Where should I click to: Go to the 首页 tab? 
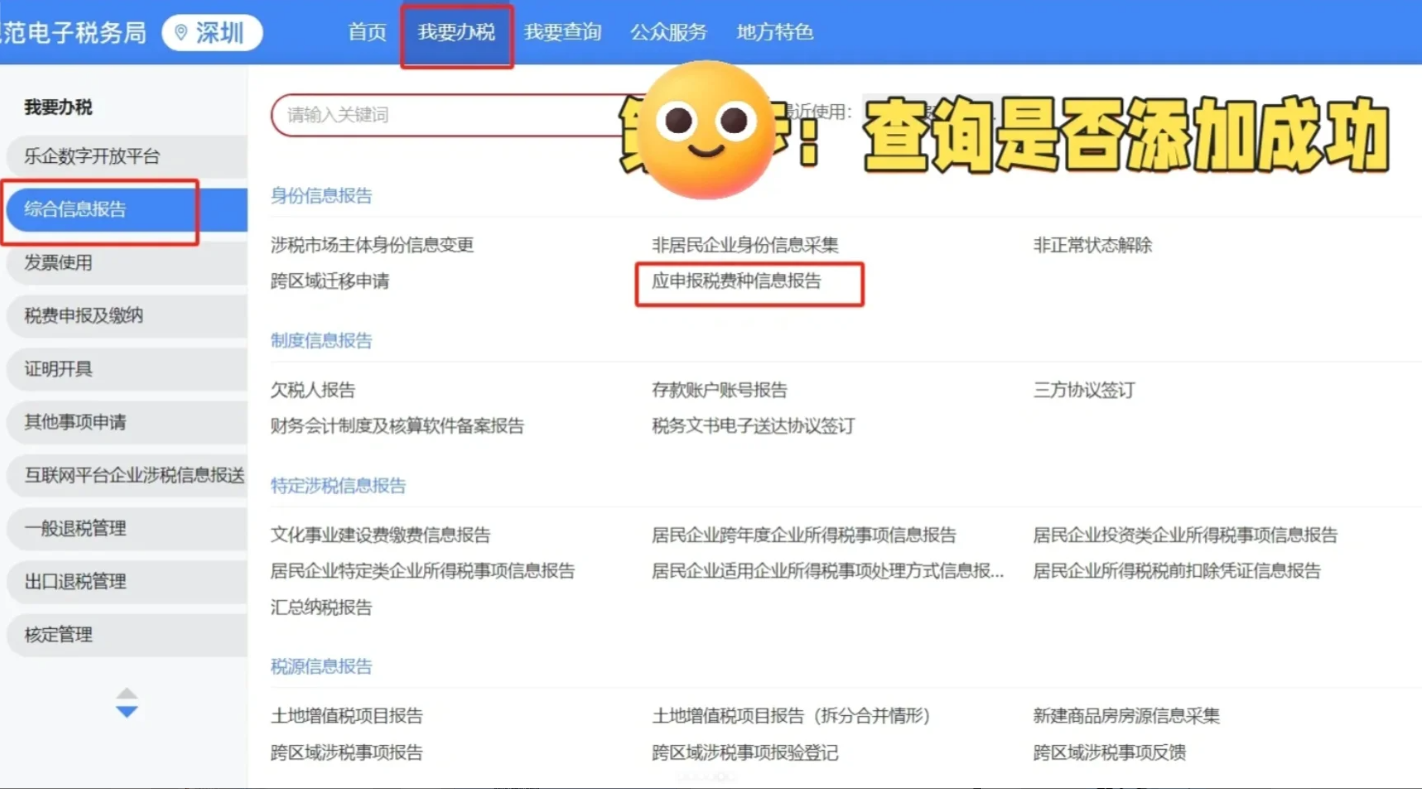coord(367,33)
